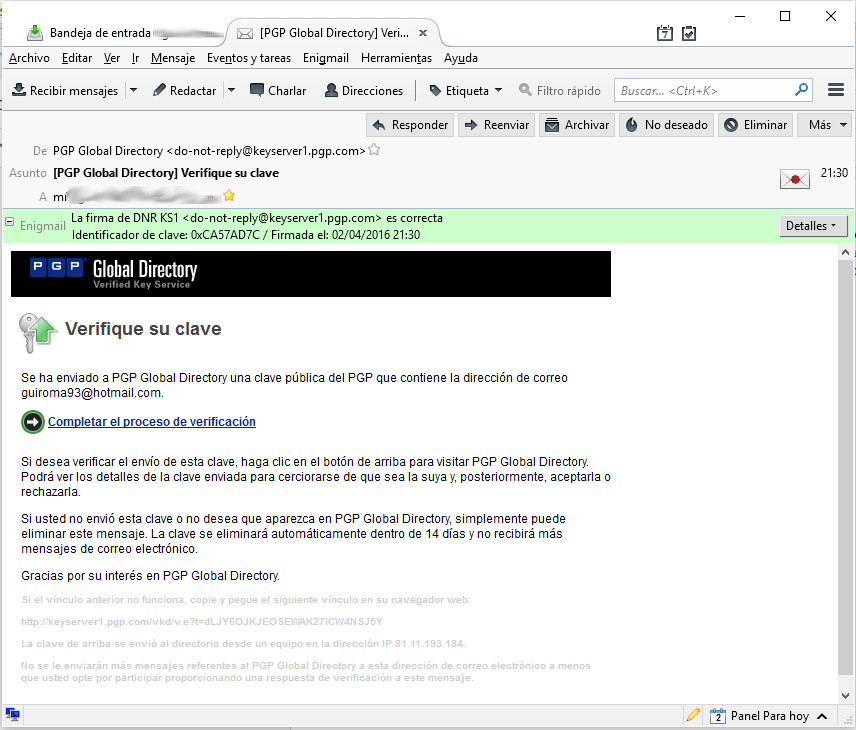
Task: Expand Panel Para hoy chevron arrow
Action: (x=822, y=716)
